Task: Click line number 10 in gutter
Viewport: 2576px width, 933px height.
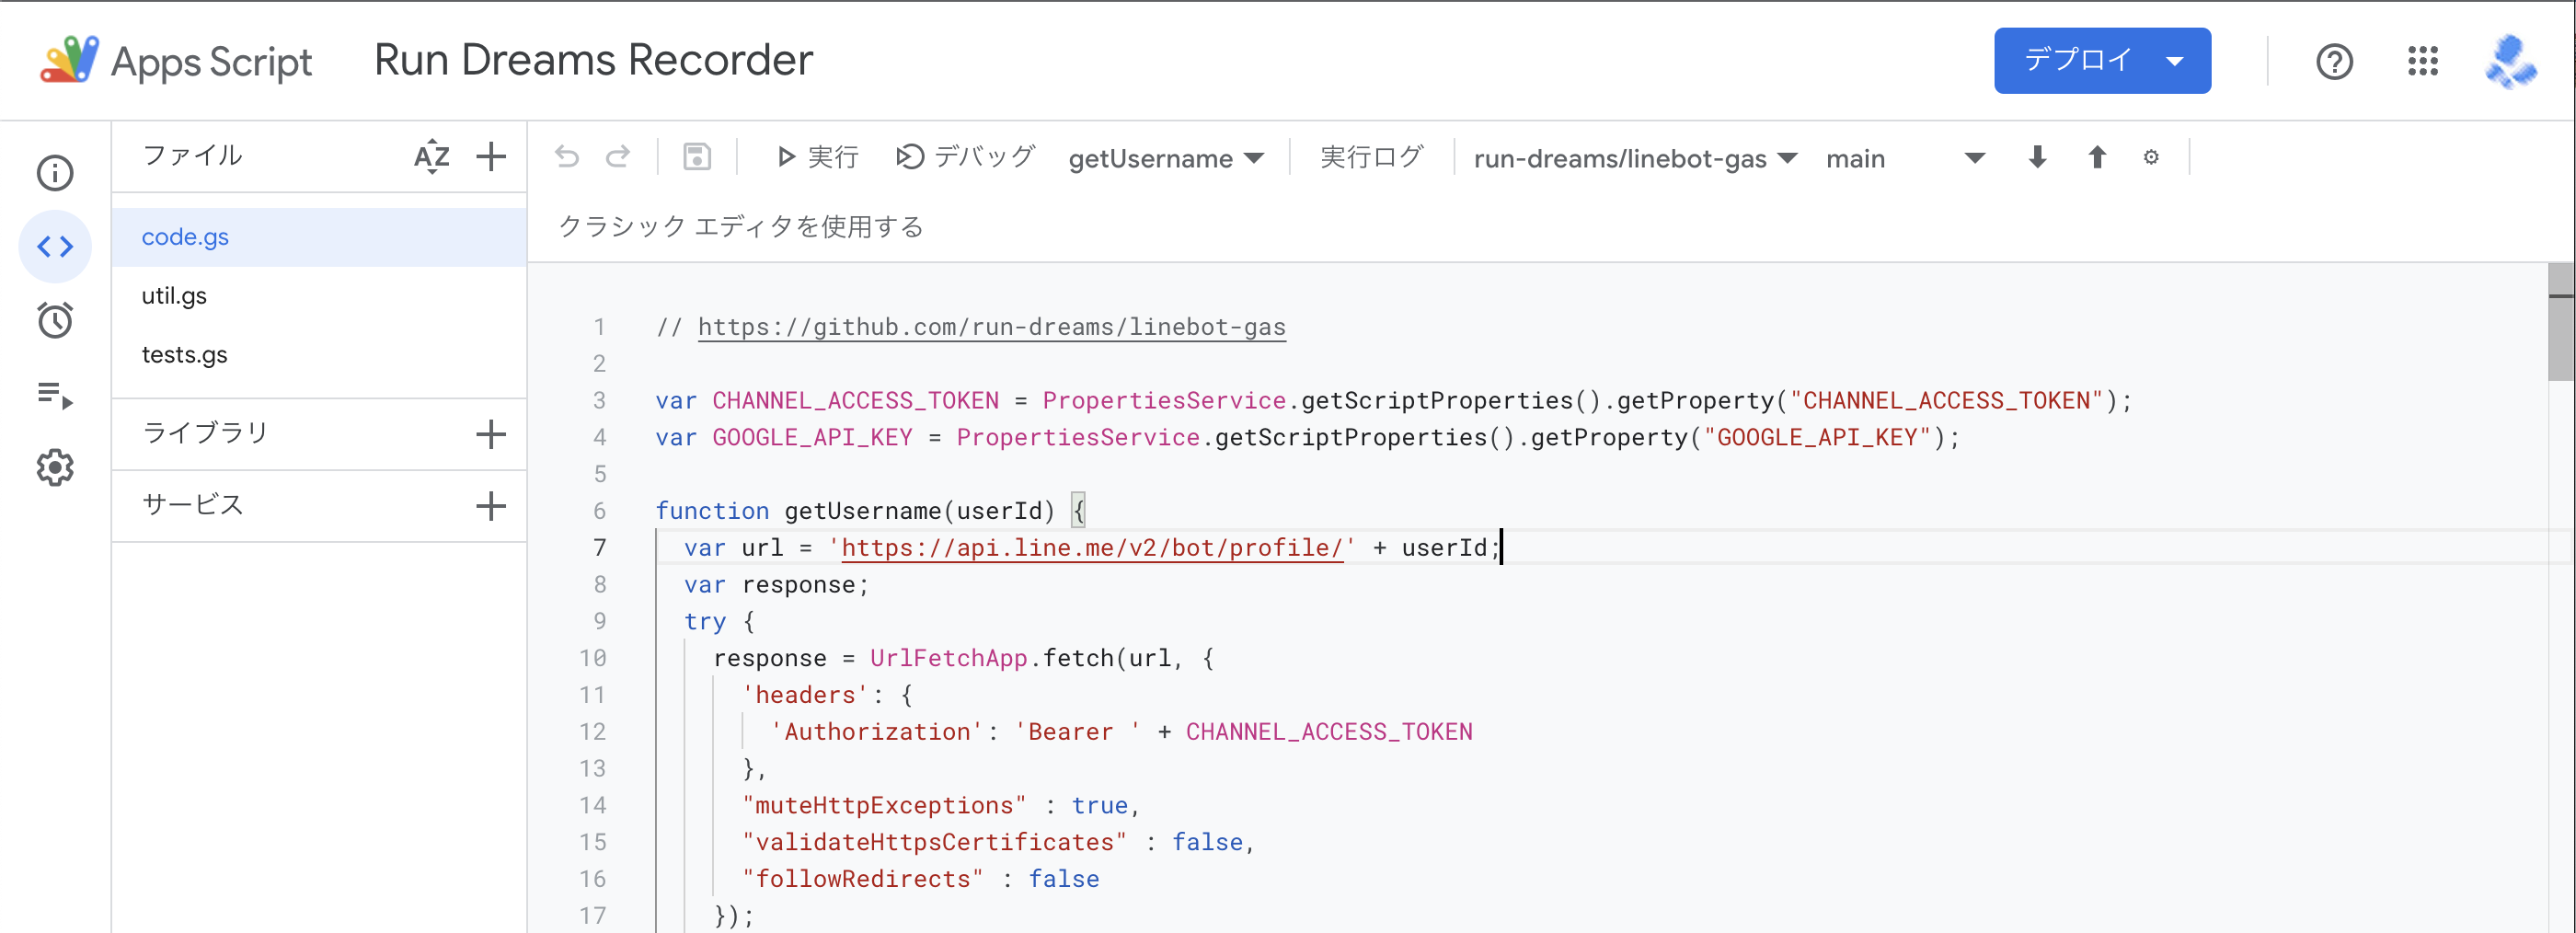Action: (593, 658)
